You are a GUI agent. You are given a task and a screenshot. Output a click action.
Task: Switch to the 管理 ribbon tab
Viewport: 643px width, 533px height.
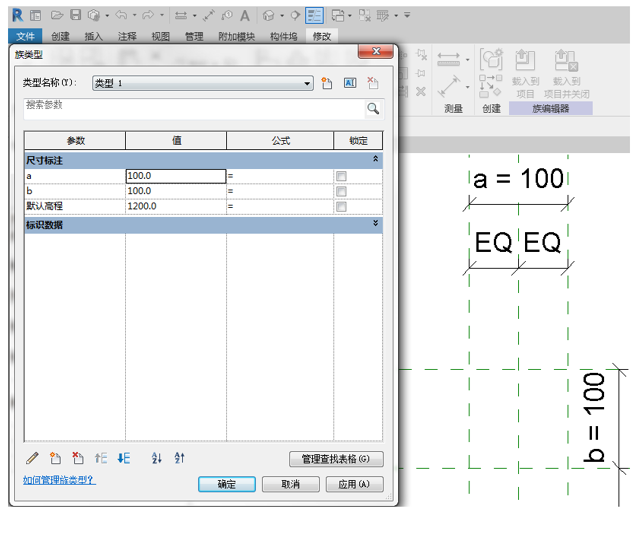click(x=194, y=36)
